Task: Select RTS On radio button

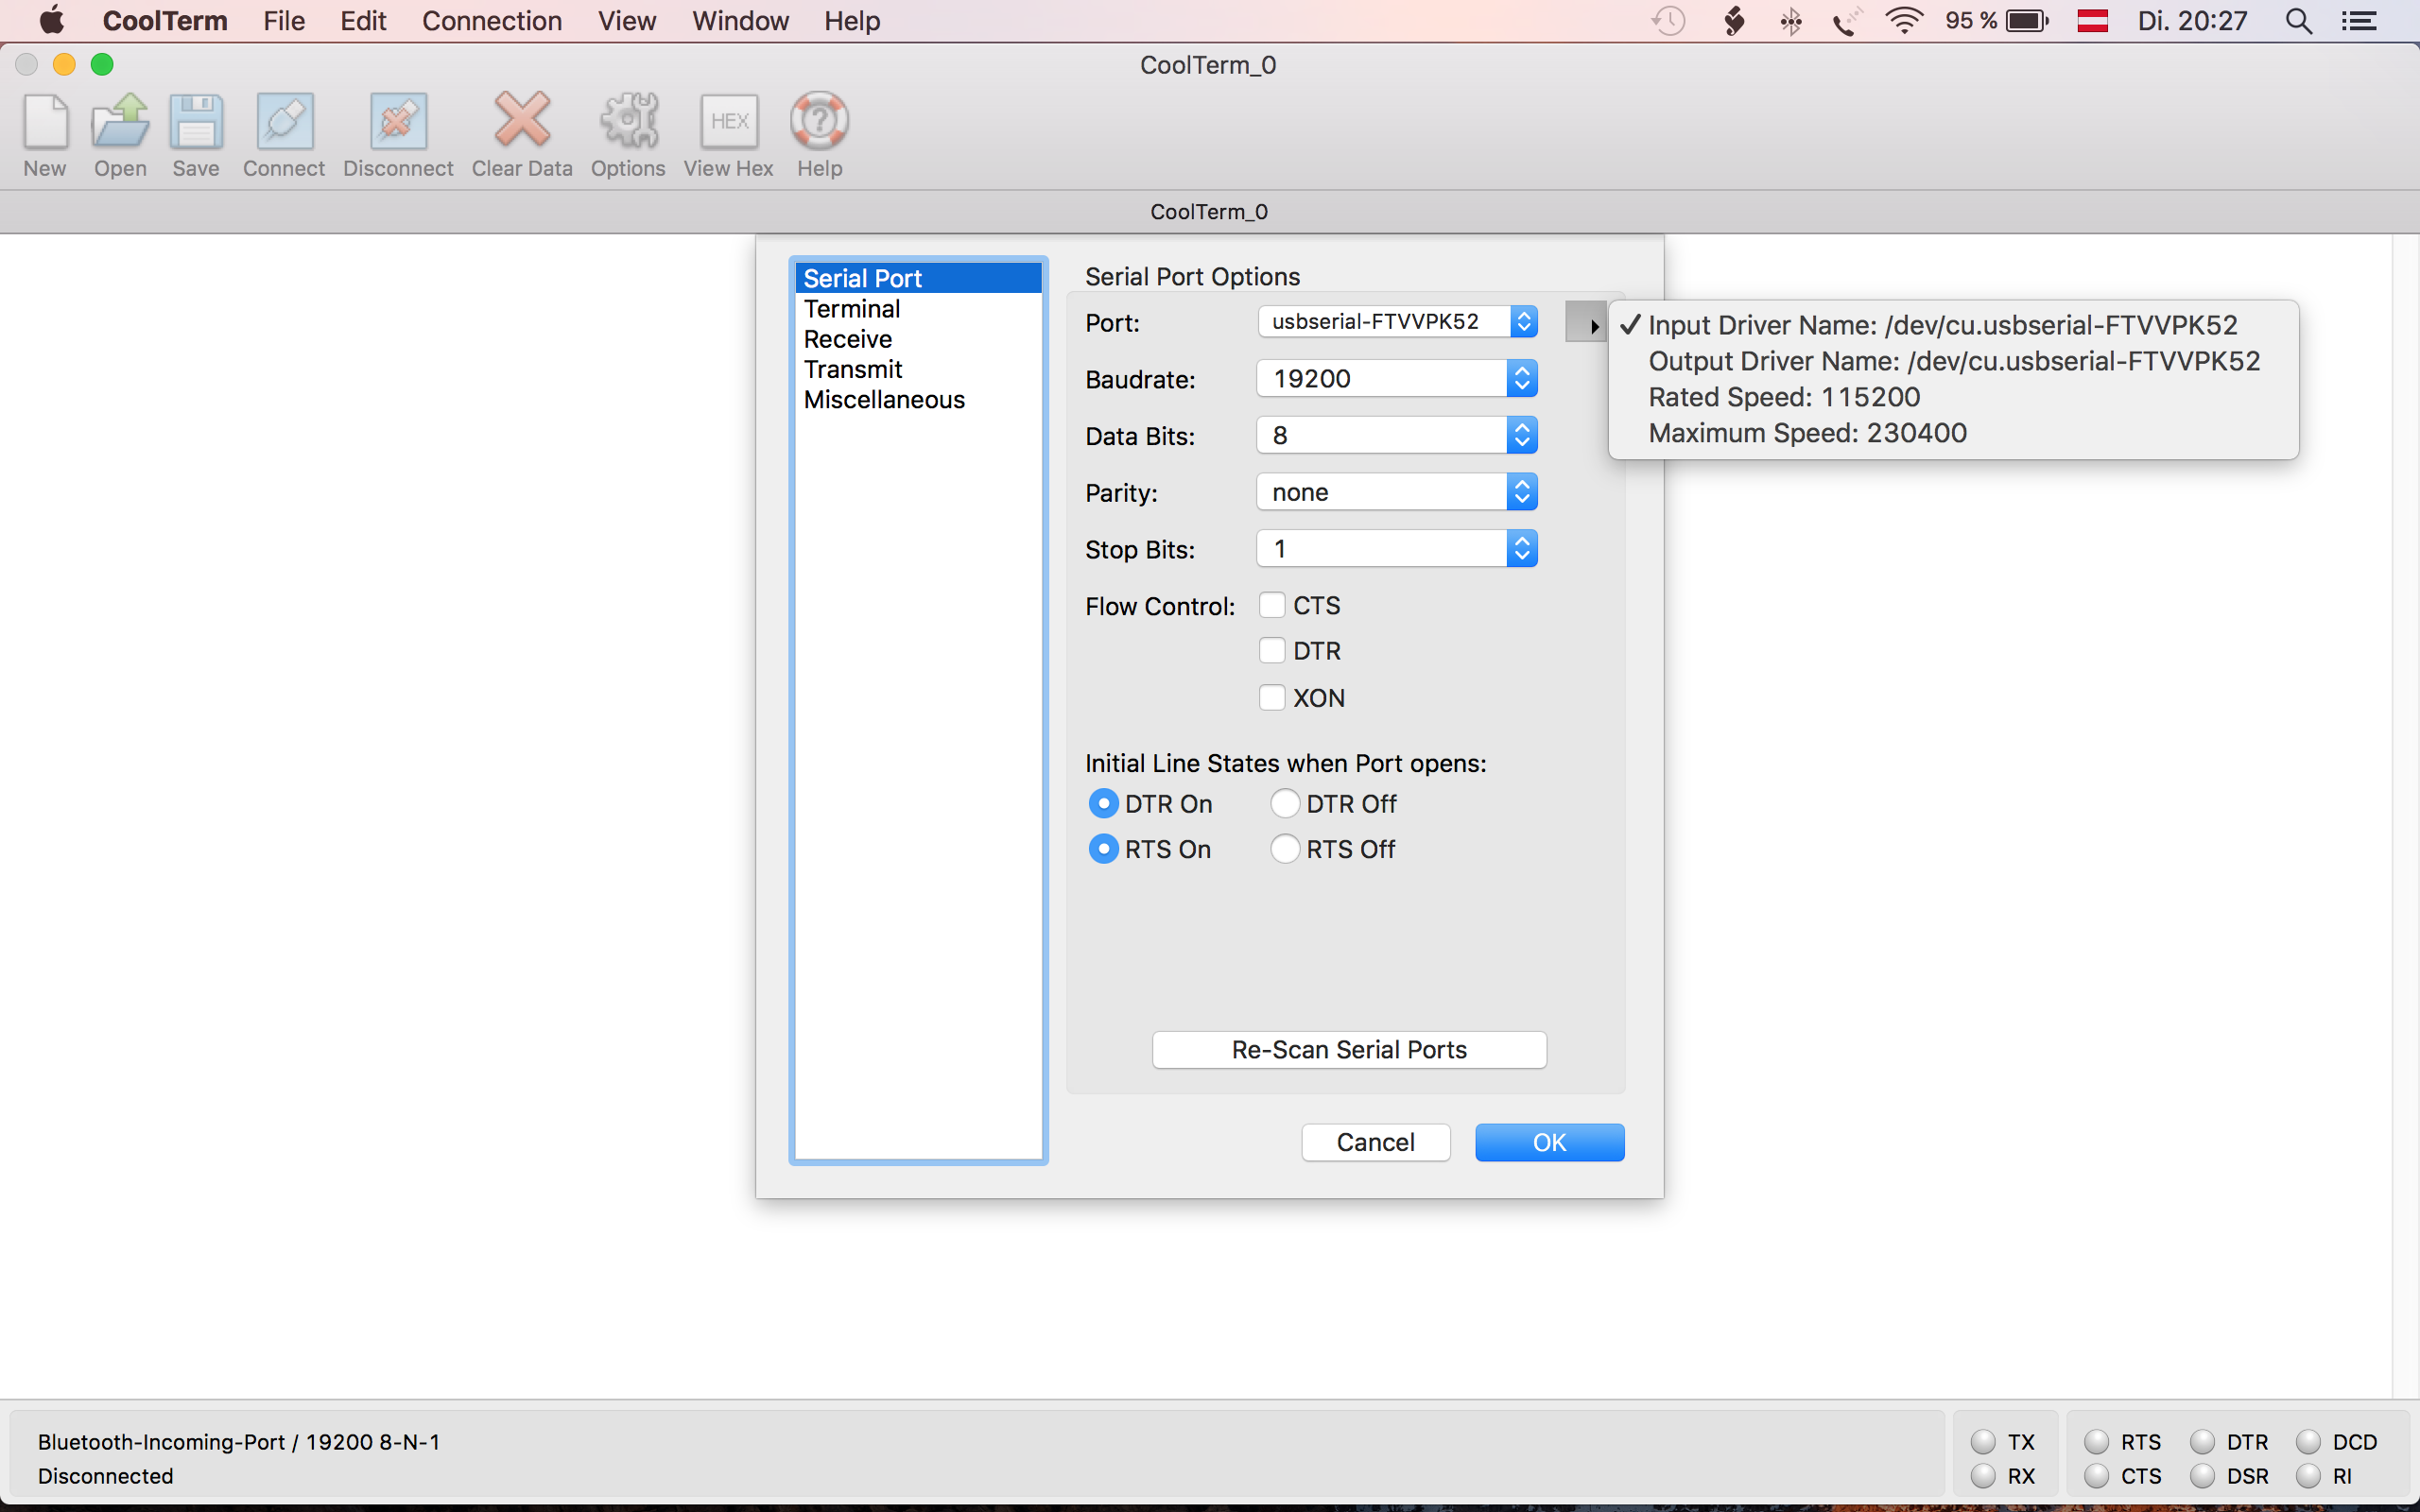Action: pyautogui.click(x=1103, y=849)
